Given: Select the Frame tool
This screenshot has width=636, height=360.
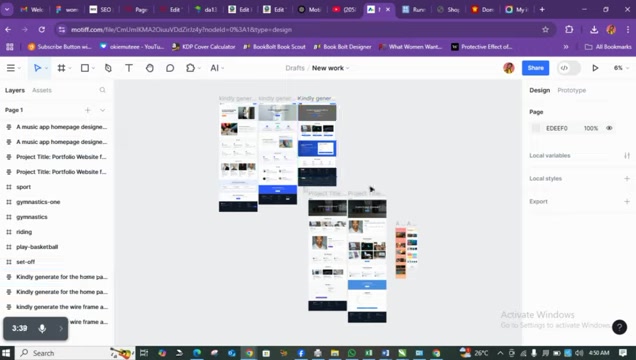Looking at the screenshot, I should pos(61,68).
